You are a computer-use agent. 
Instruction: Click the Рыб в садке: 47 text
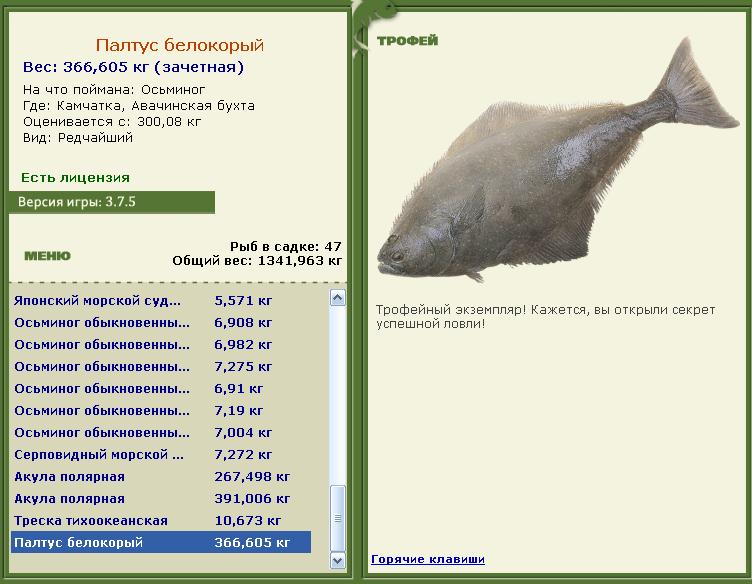285,246
